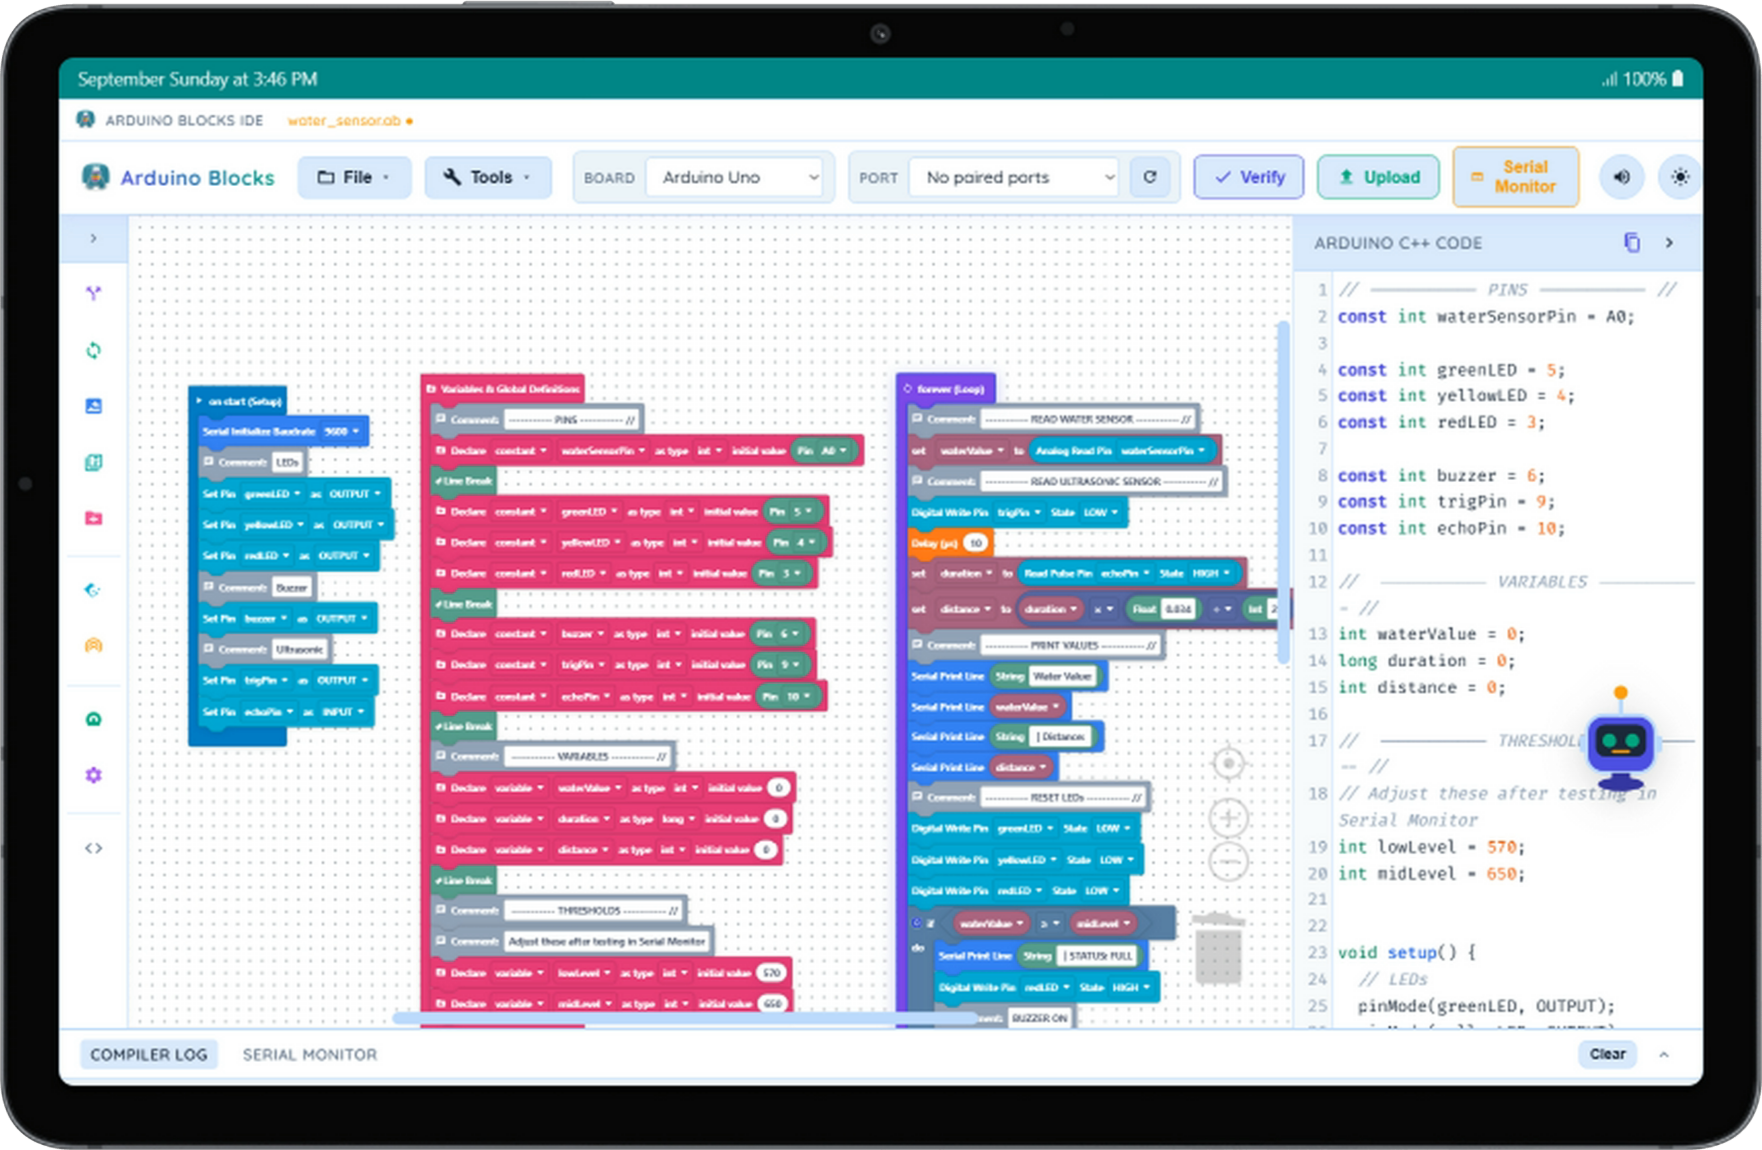Copy the Arduino C++ code
This screenshot has height=1150, width=1762.
point(1631,242)
